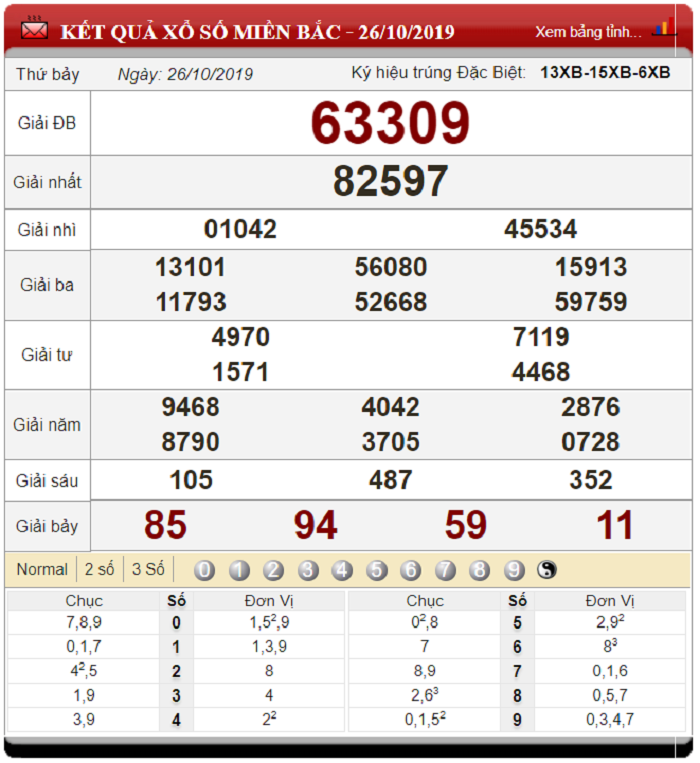This screenshot has height=763, width=700.
Task: Select fourth prize number 4468
Action: [x=541, y=372]
